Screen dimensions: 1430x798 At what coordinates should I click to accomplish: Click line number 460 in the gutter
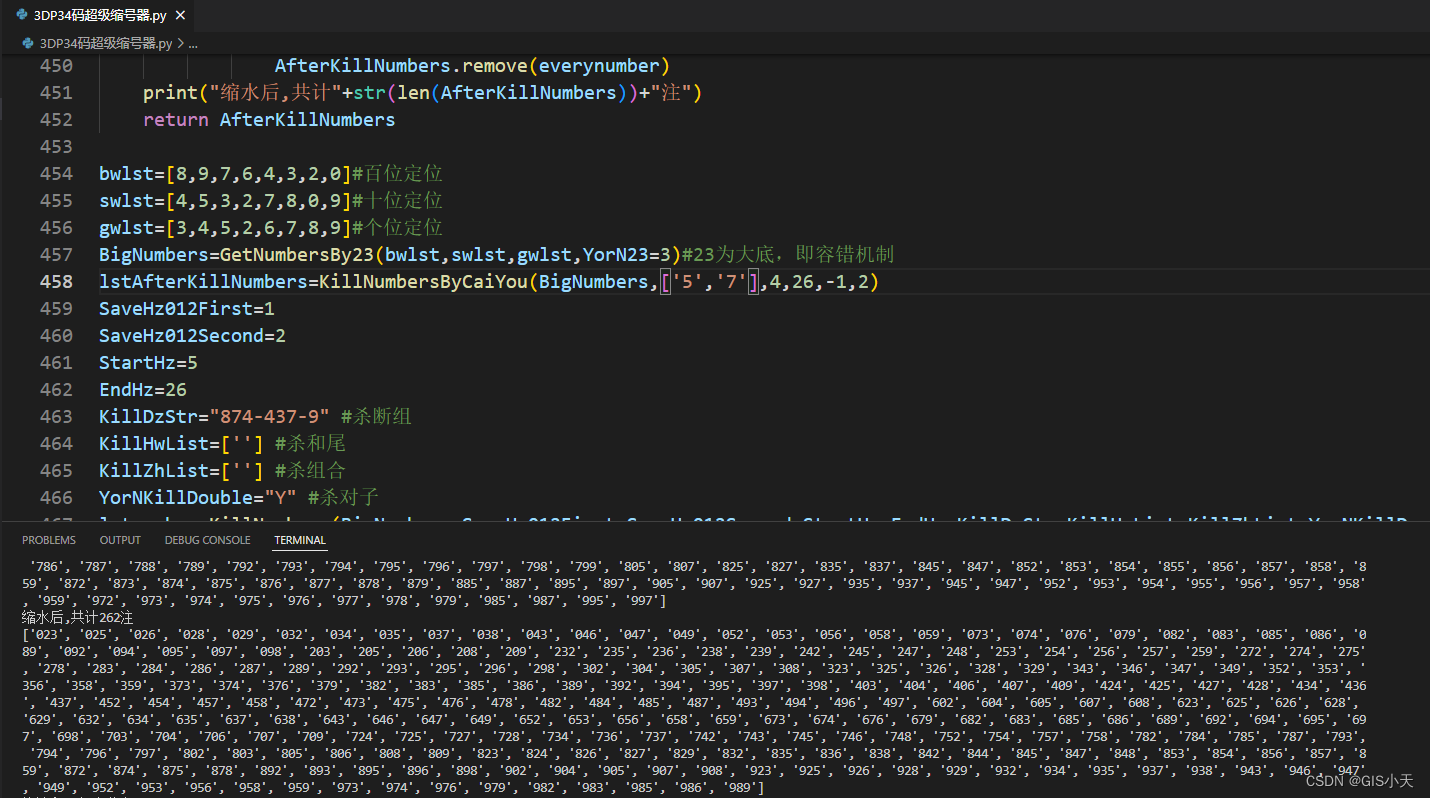pyautogui.click(x=56, y=336)
